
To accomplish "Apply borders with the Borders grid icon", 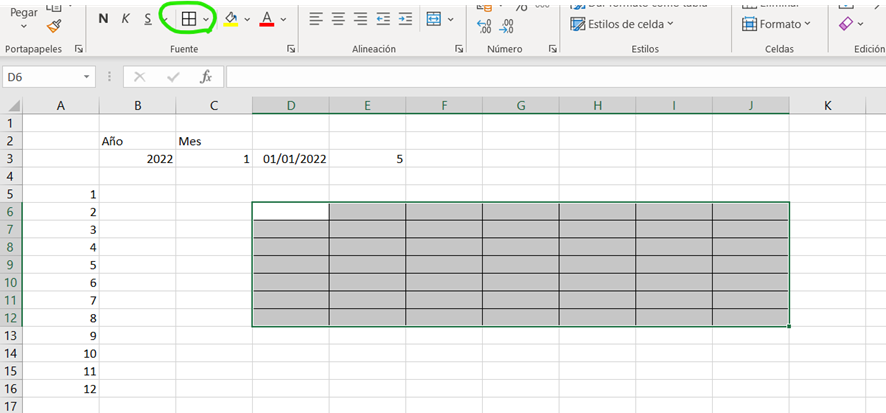I will click(x=189, y=19).
